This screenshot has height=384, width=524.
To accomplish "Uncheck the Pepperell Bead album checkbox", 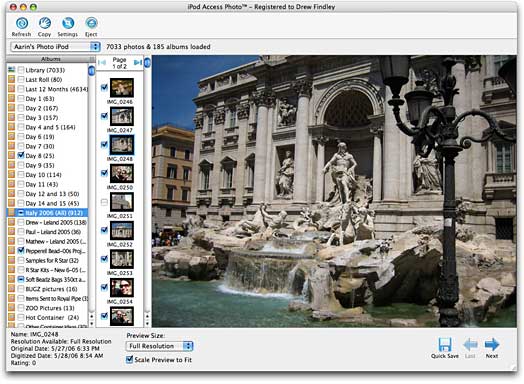I will [x=21, y=251].
